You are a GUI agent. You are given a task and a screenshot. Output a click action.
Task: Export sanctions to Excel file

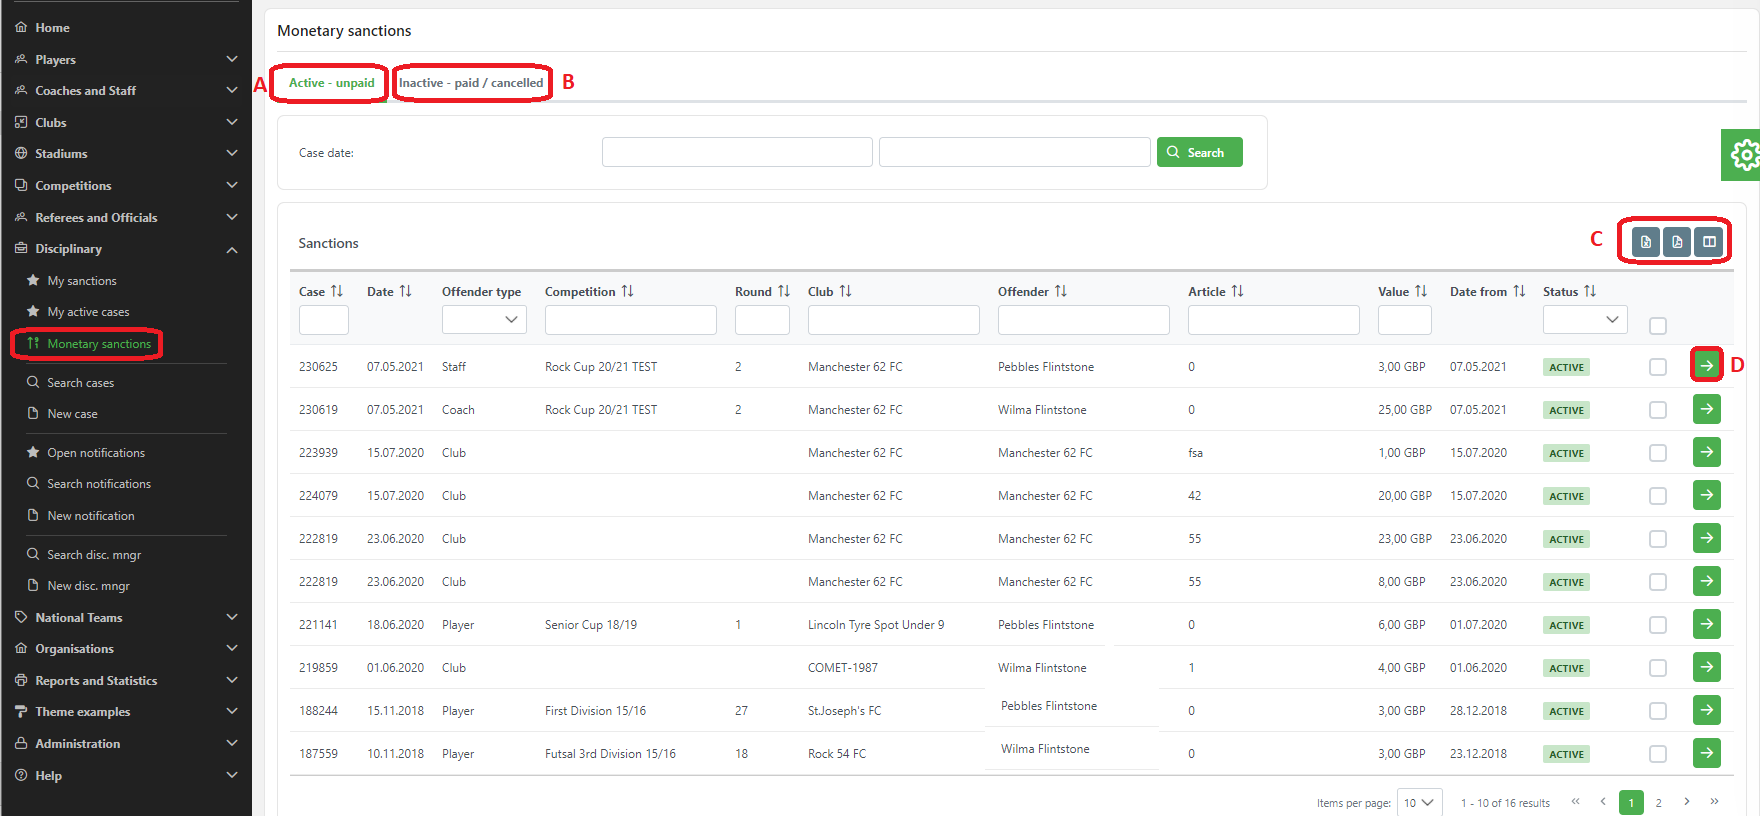(1645, 242)
